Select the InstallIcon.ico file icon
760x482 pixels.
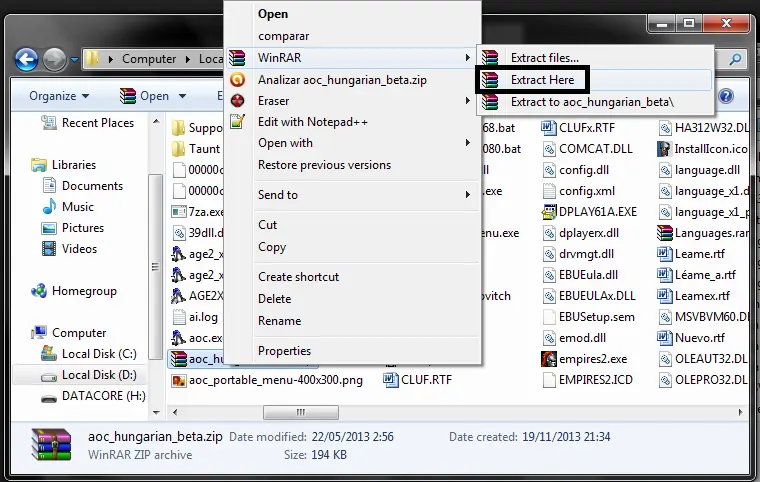coord(664,149)
